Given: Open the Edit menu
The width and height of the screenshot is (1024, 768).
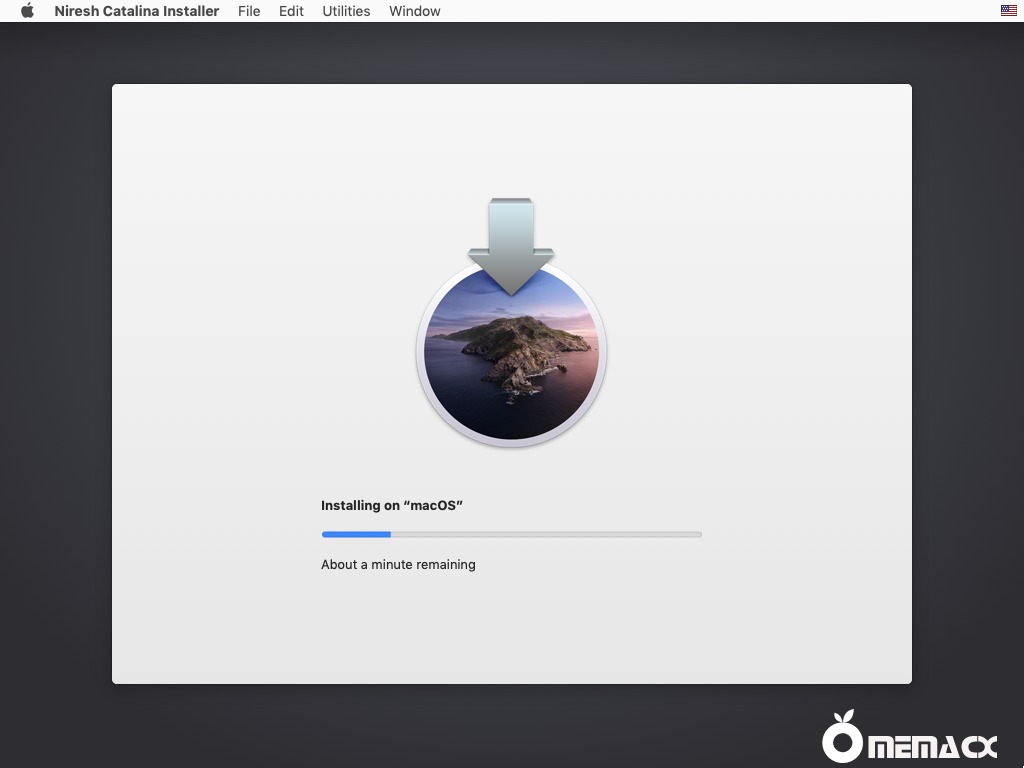Looking at the screenshot, I should [x=291, y=11].
